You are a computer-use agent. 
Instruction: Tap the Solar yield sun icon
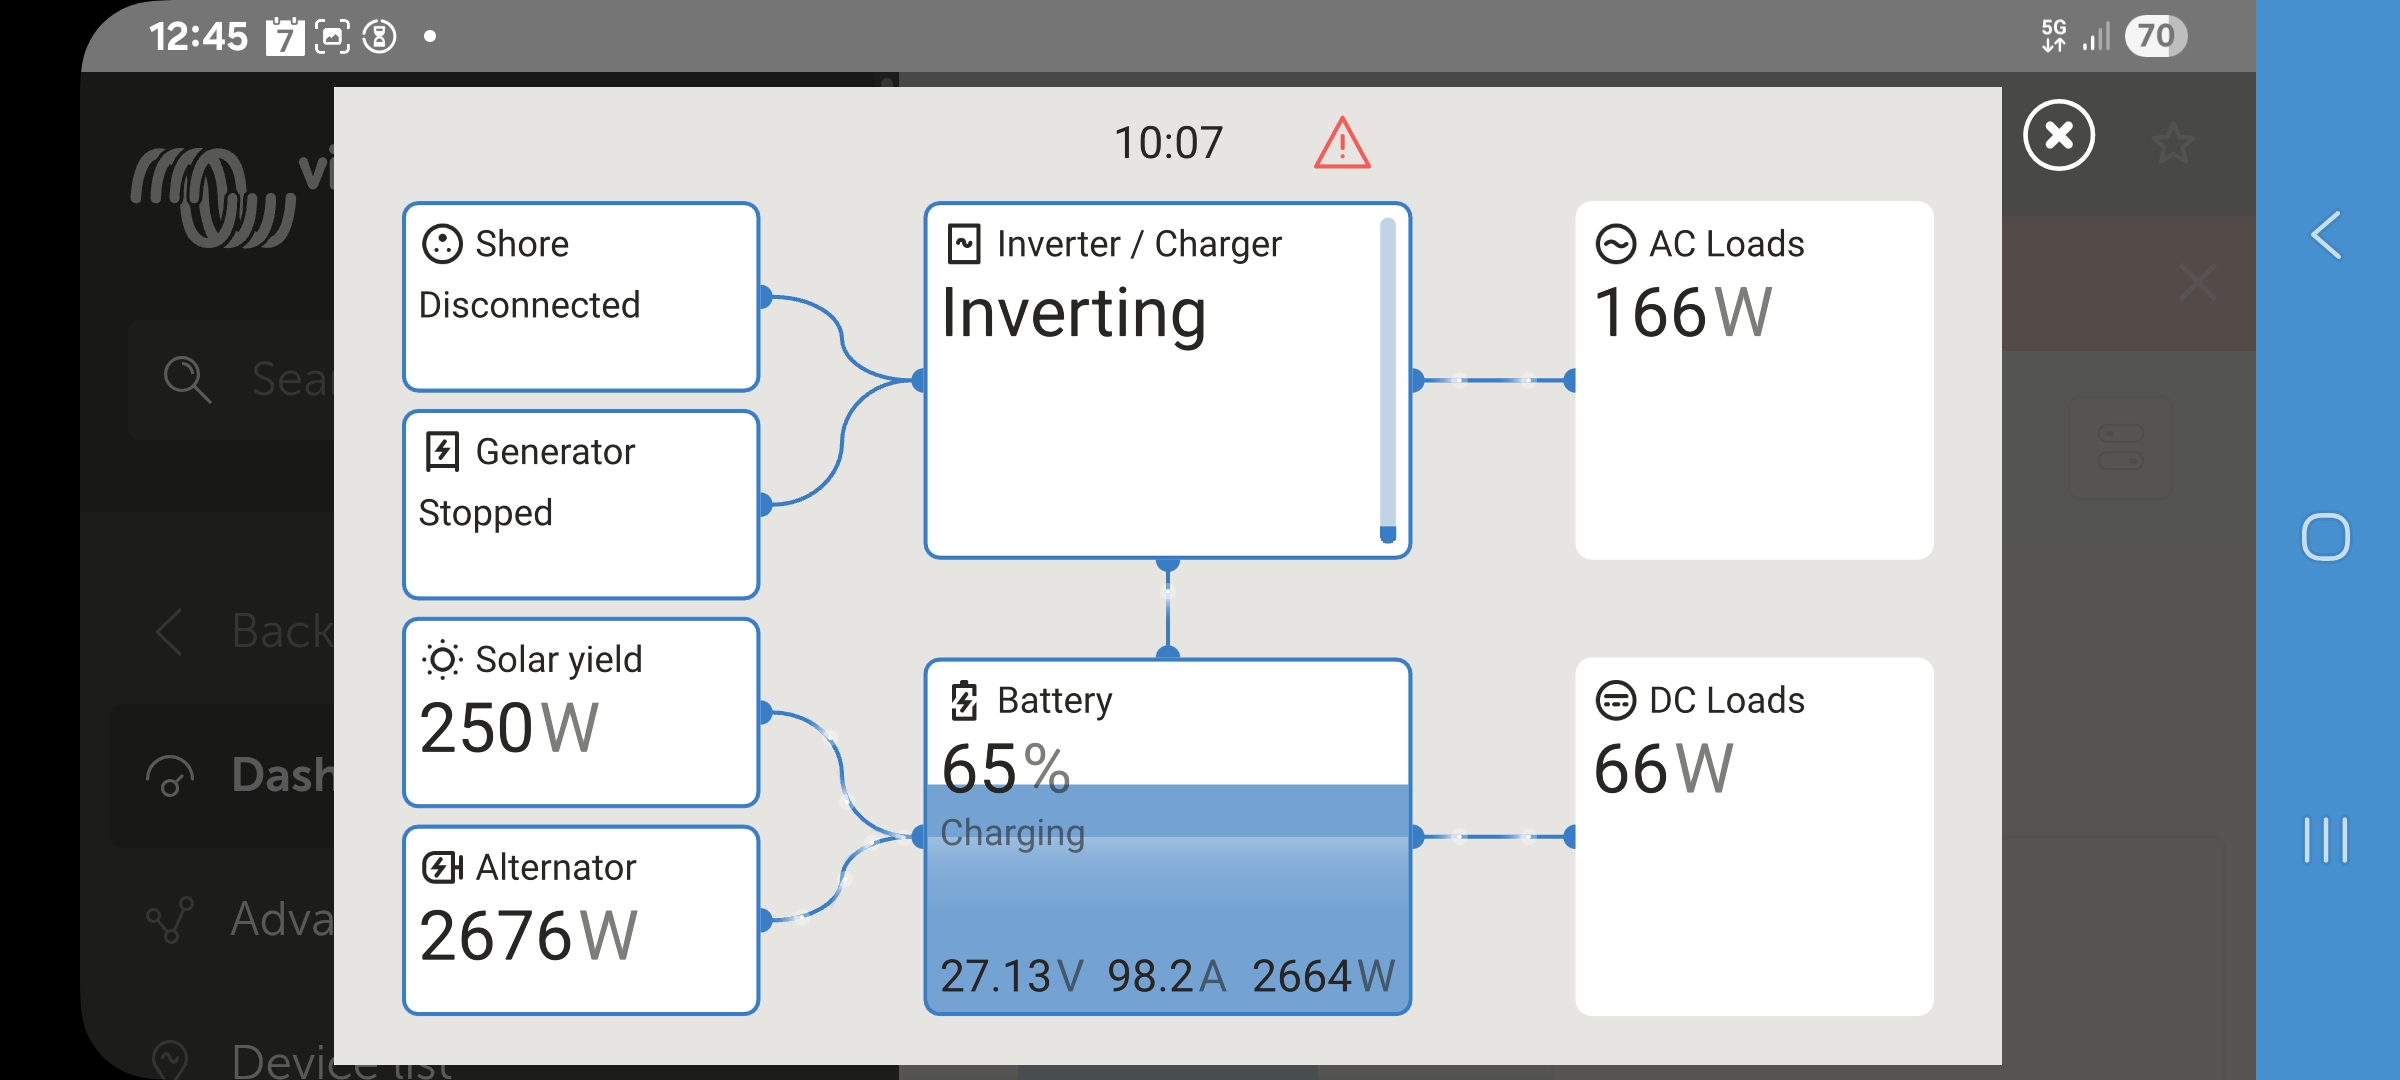(x=442, y=660)
